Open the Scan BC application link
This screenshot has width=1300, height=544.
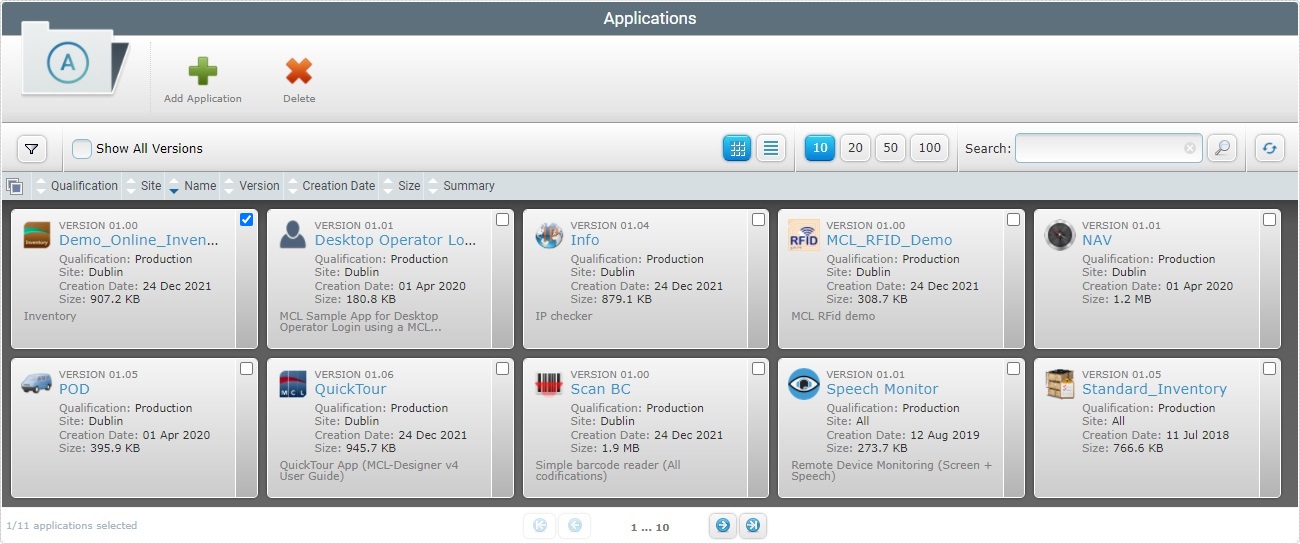pos(601,389)
